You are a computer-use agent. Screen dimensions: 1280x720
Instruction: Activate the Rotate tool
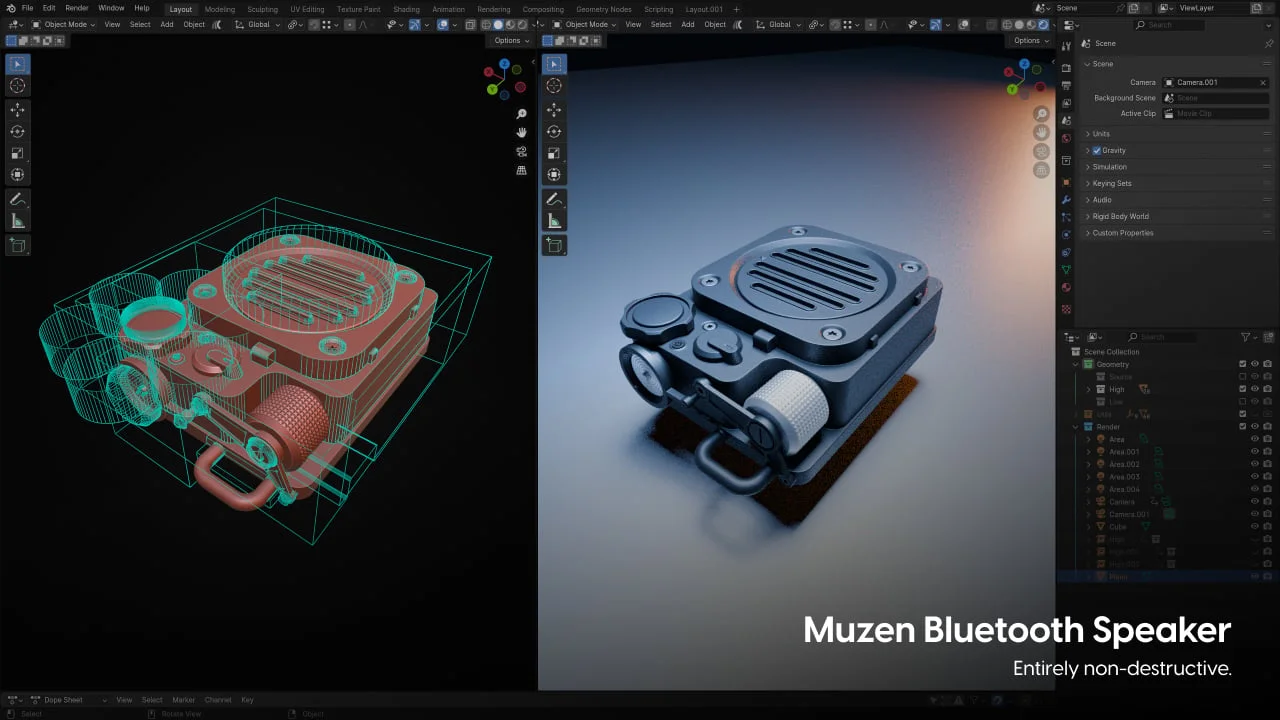tap(17, 130)
